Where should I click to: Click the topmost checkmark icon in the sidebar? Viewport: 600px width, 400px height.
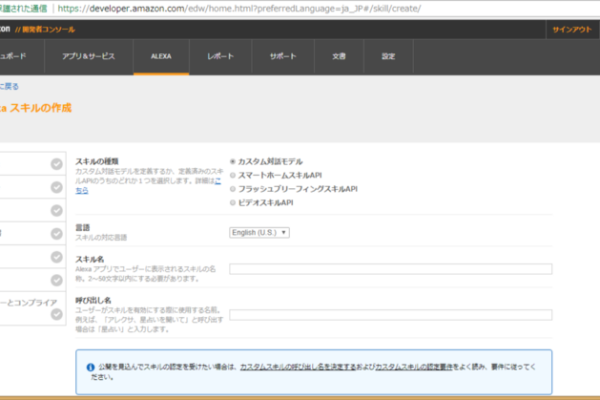tap(56, 164)
